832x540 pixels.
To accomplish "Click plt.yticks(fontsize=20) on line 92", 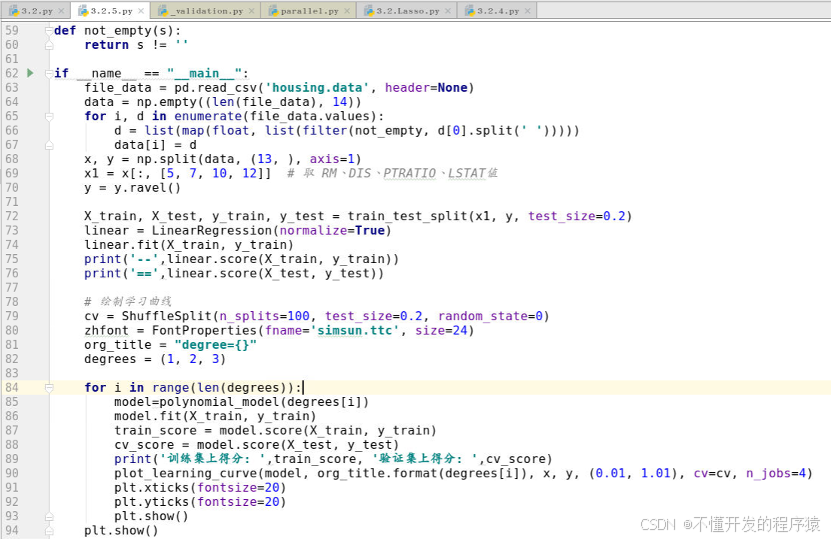I will 200,502.
